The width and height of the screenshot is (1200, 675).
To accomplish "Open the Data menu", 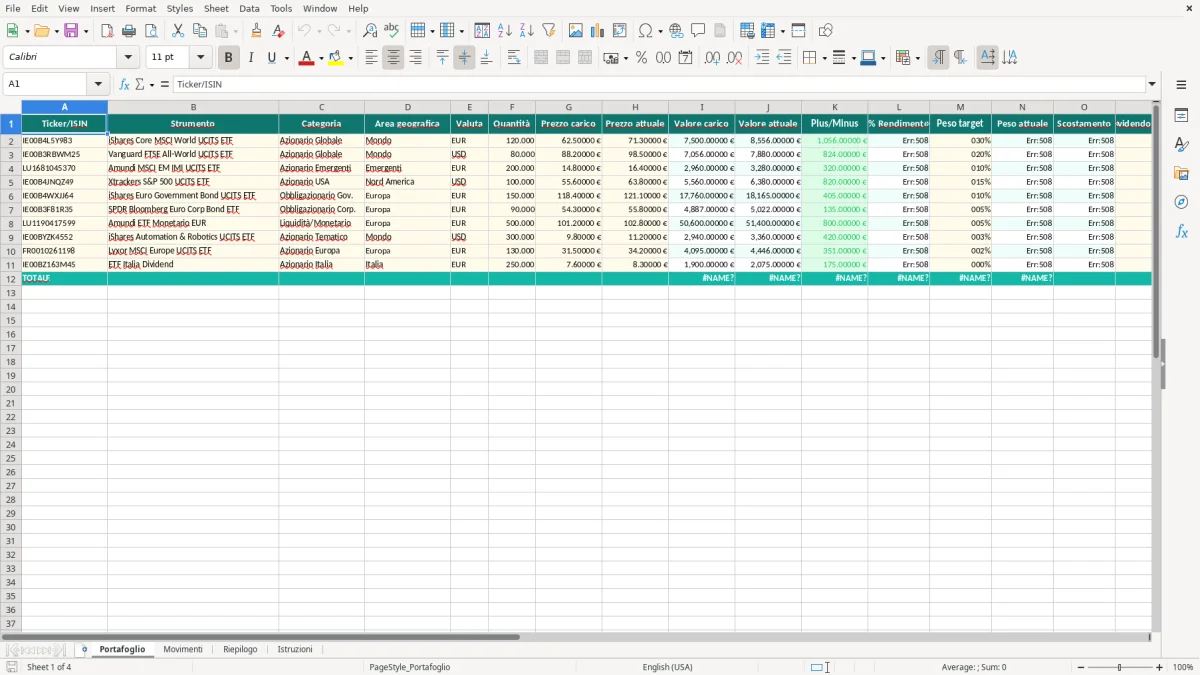I will pyautogui.click(x=249, y=8).
